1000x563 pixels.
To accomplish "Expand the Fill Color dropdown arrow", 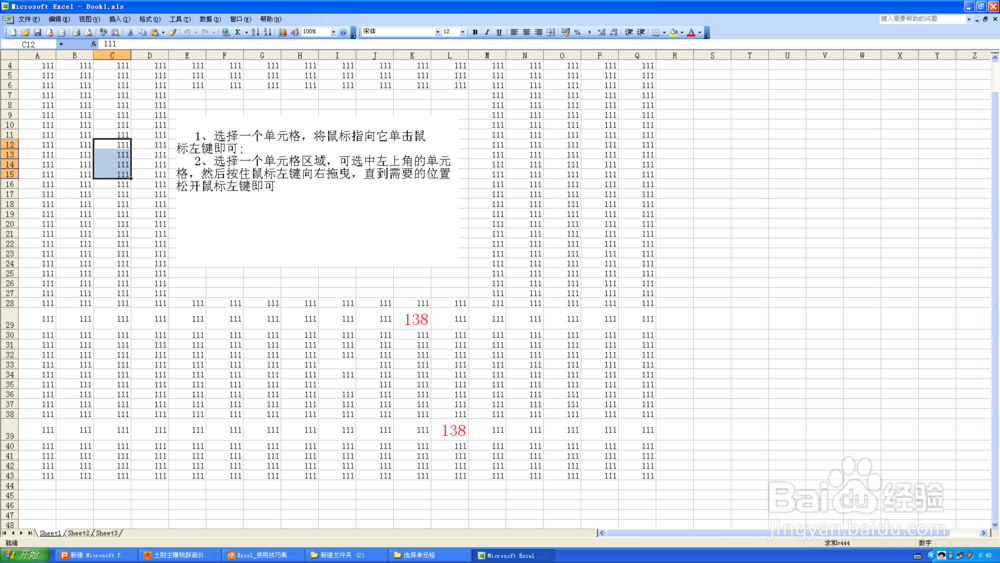I will tap(682, 32).
